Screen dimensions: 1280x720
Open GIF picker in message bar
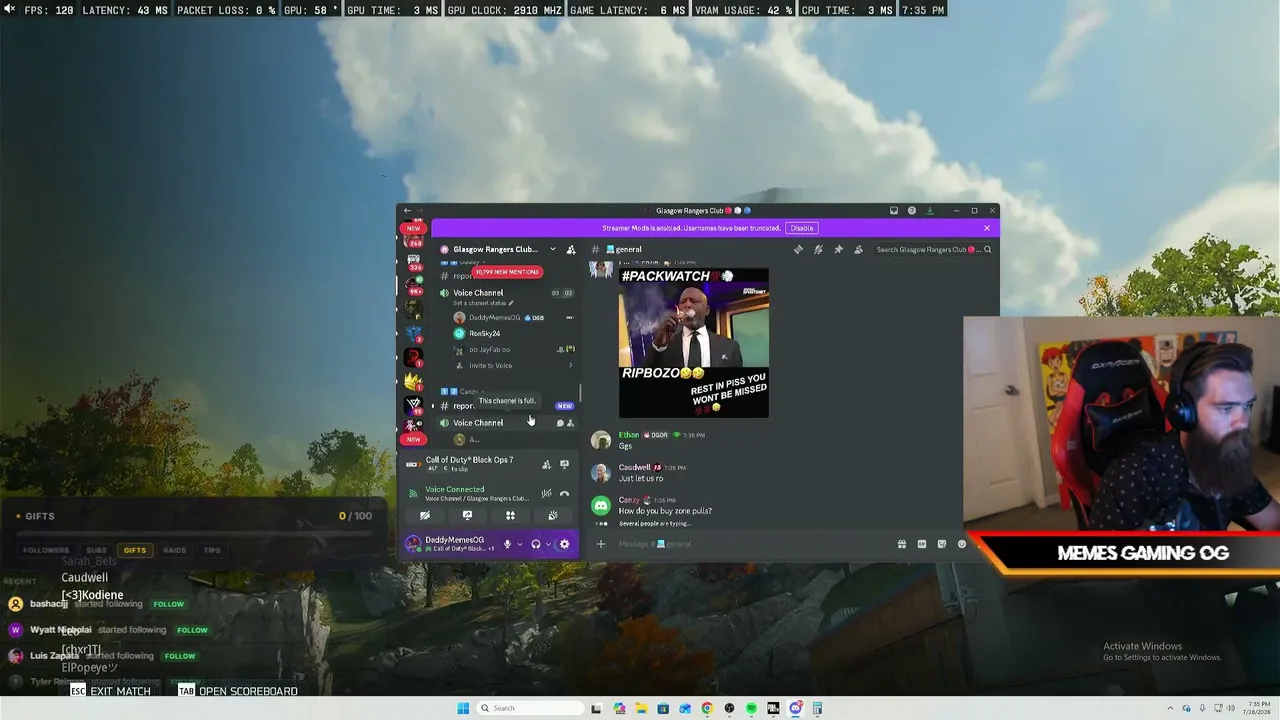(x=921, y=544)
